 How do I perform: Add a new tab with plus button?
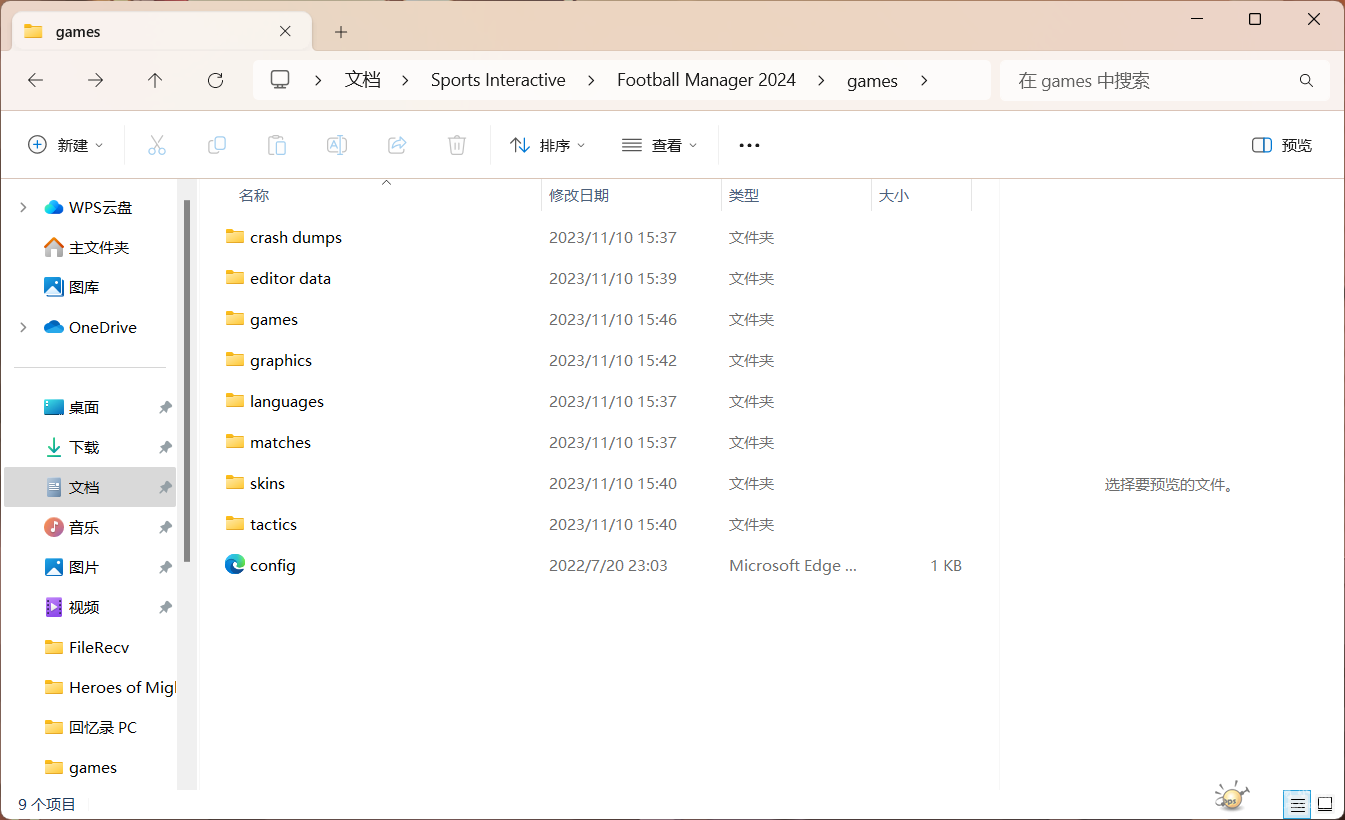click(341, 32)
